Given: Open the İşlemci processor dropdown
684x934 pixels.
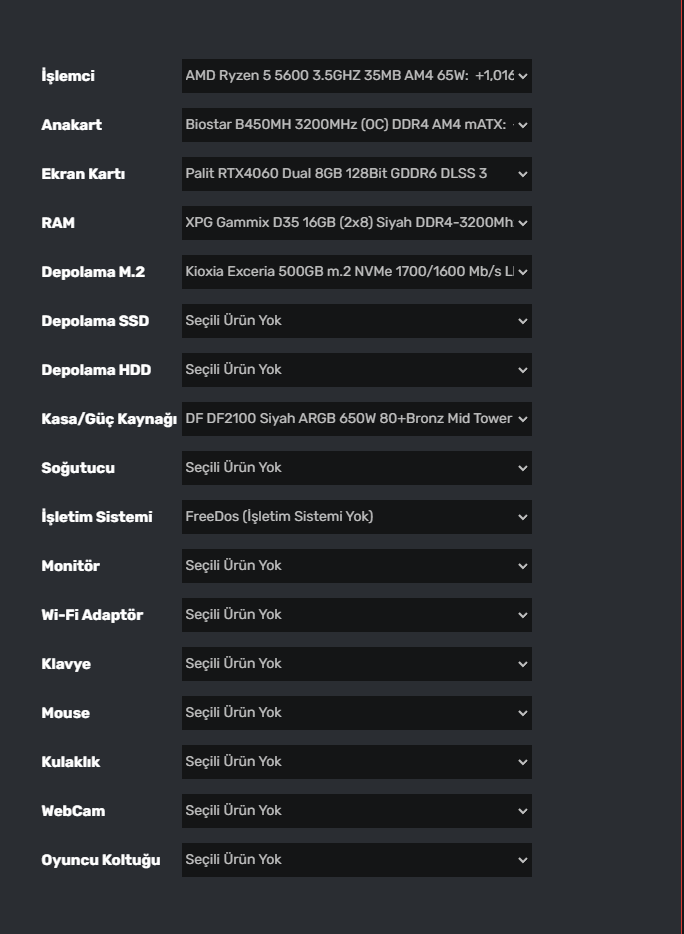Looking at the screenshot, I should 356,76.
